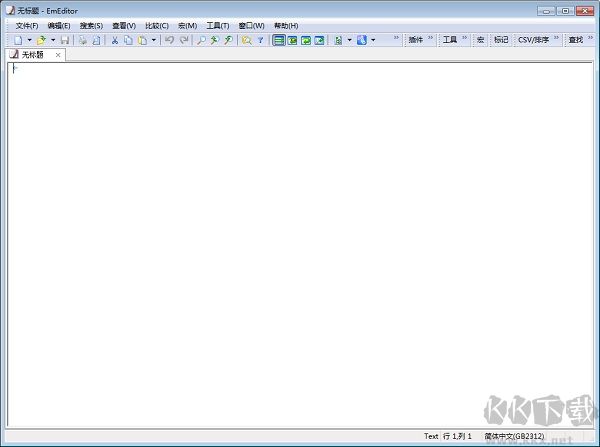Select the 无标题 document tab
Image resolution: width=600 pixels, height=447 pixels.
tap(36, 55)
